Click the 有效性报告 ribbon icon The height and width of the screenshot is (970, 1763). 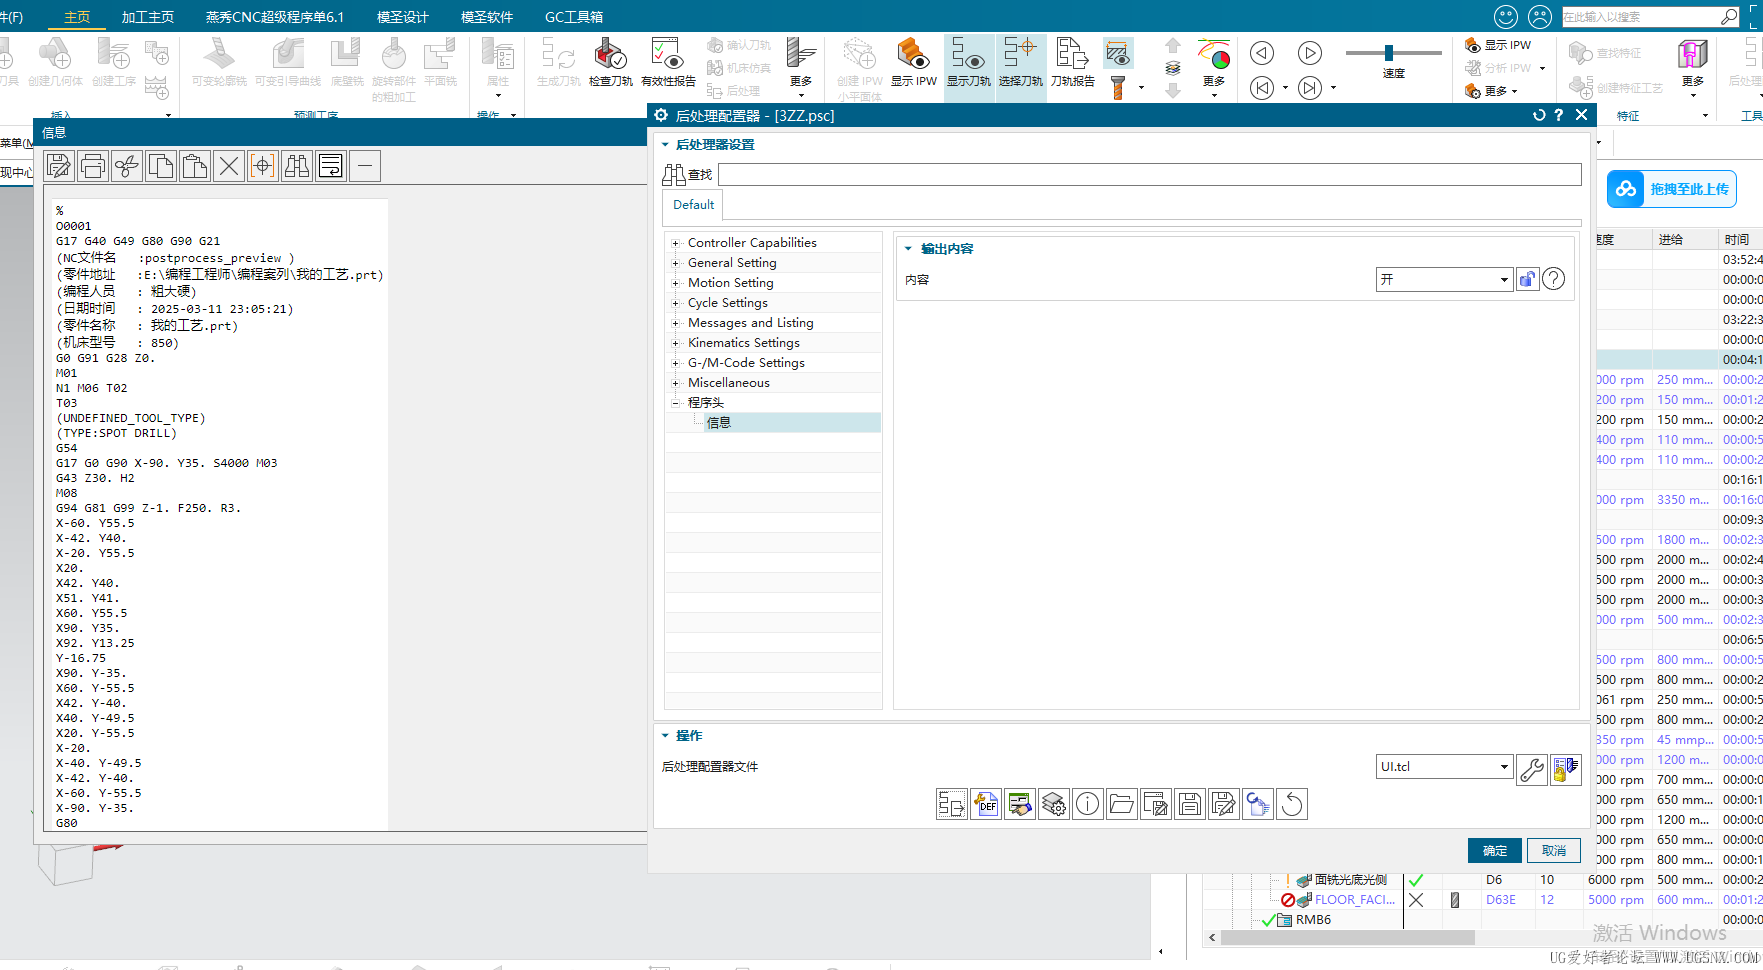tap(668, 62)
